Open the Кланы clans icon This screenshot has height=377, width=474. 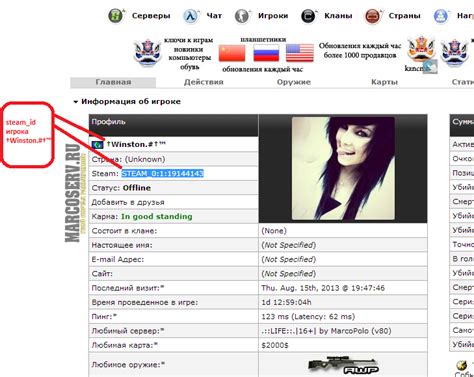[308, 16]
